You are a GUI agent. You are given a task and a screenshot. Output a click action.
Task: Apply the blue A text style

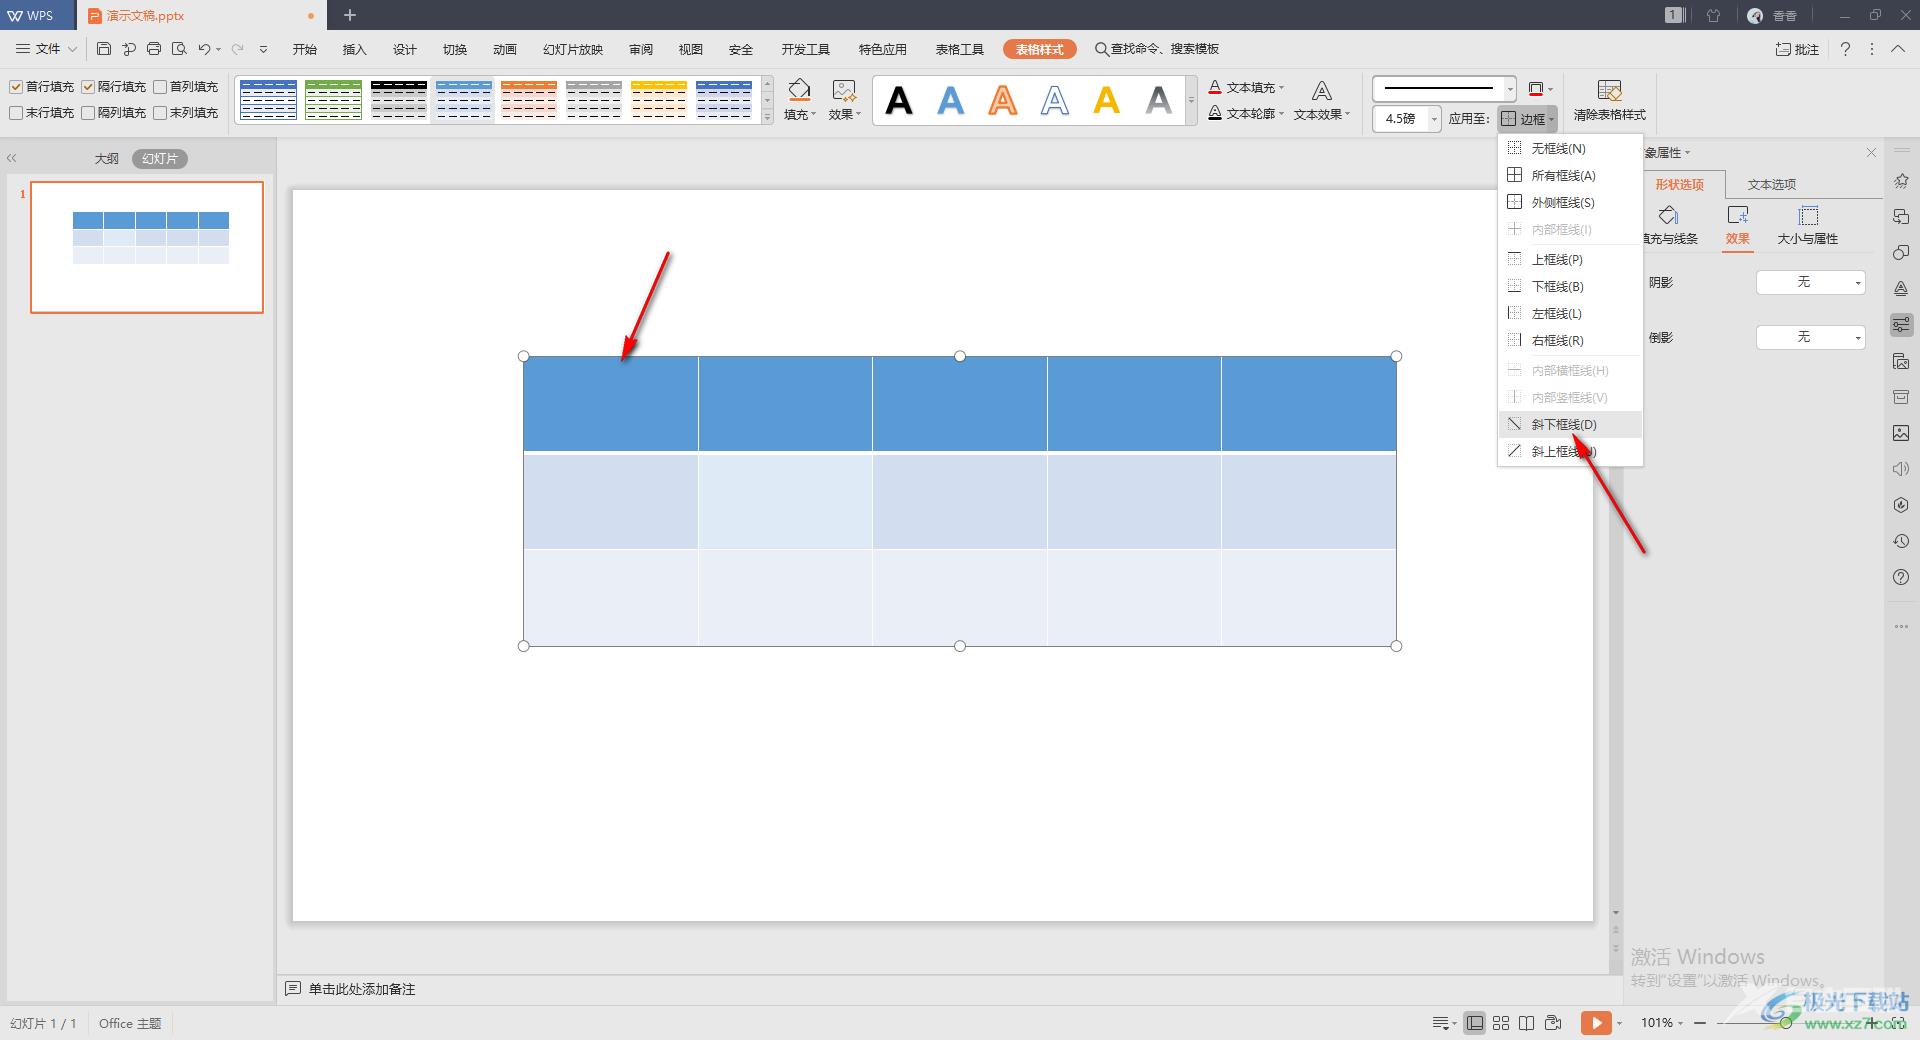951,100
